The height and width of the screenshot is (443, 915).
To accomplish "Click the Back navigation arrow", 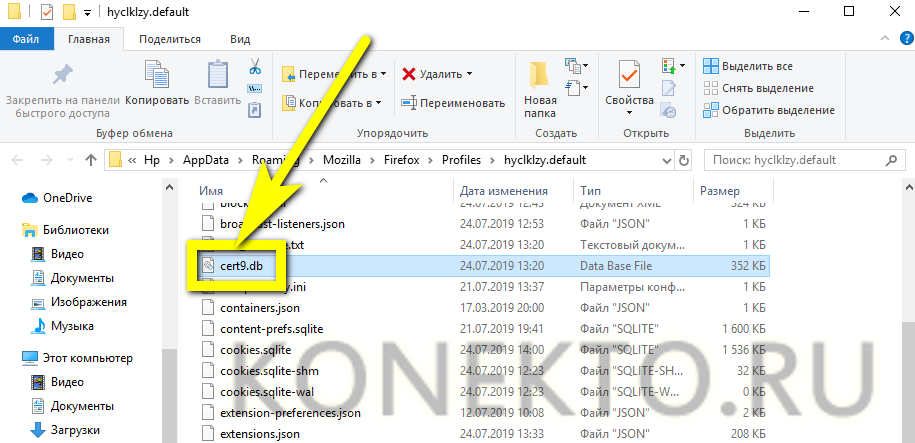I will point(17,160).
